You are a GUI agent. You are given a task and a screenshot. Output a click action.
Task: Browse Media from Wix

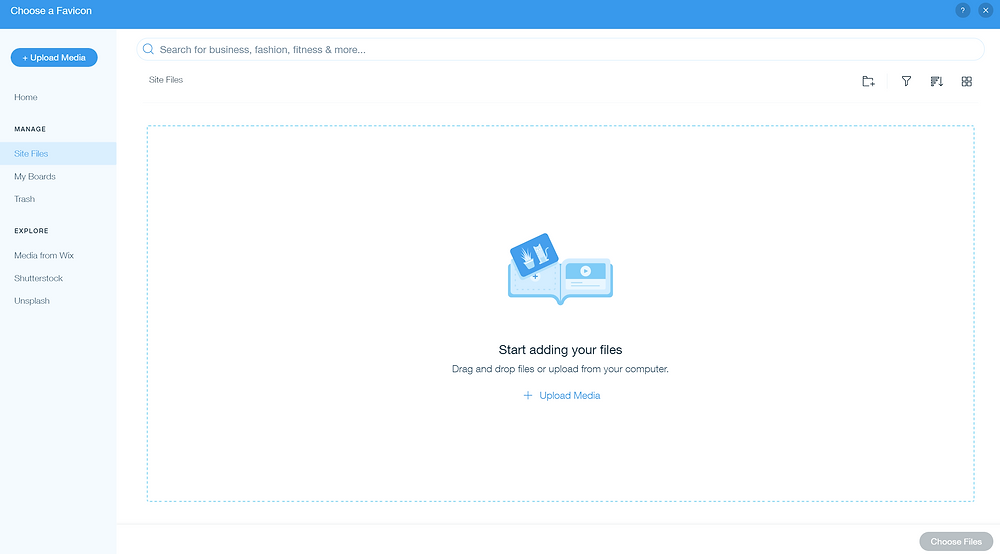pyautogui.click(x=44, y=255)
